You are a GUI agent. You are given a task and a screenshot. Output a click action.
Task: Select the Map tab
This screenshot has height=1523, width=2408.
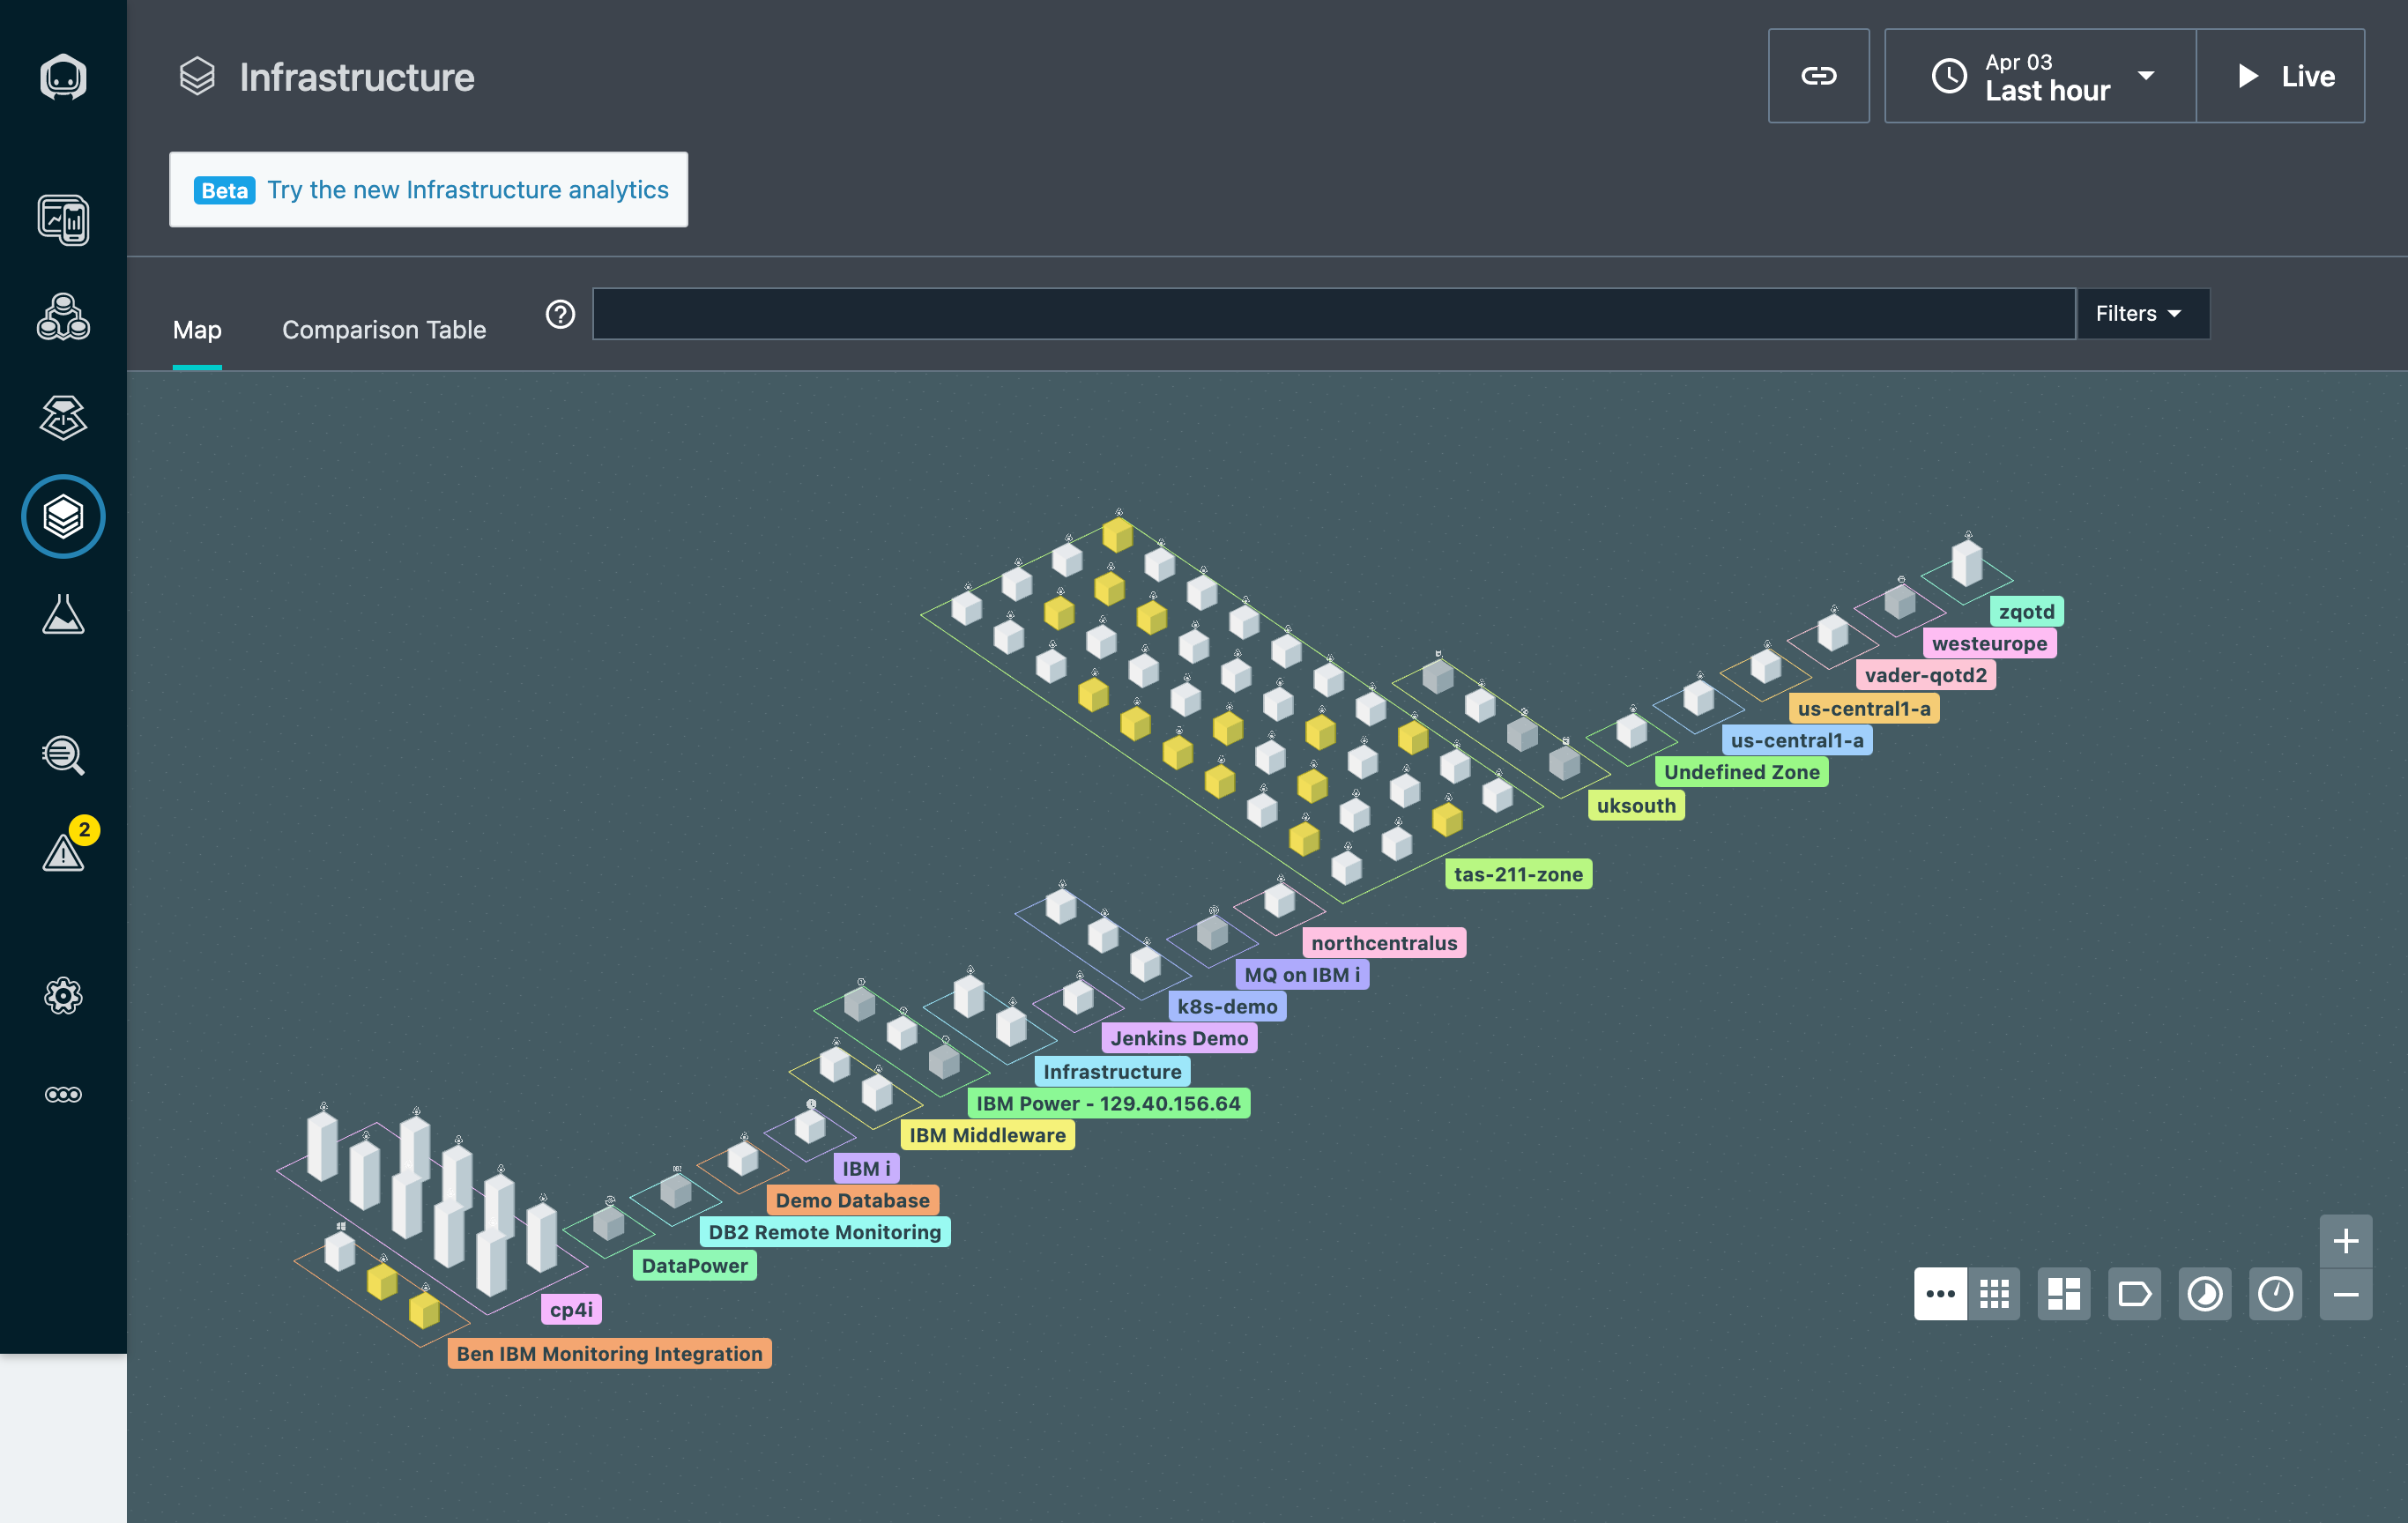click(x=196, y=329)
